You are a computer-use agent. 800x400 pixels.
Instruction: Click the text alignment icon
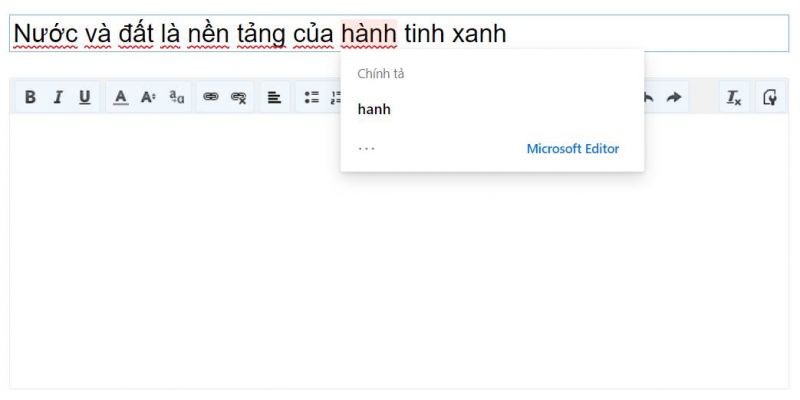pyautogui.click(x=274, y=97)
